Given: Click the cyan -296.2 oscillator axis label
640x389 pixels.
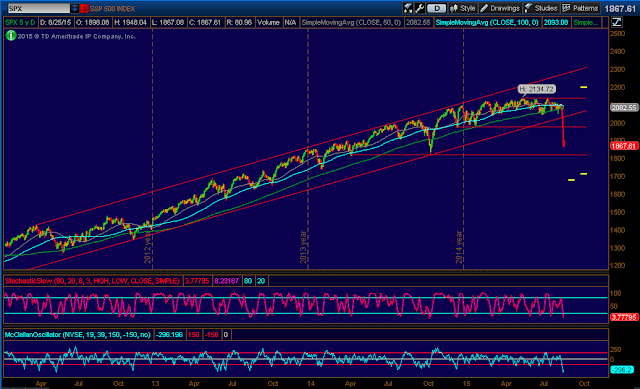Looking at the screenshot, I should coord(622,370).
